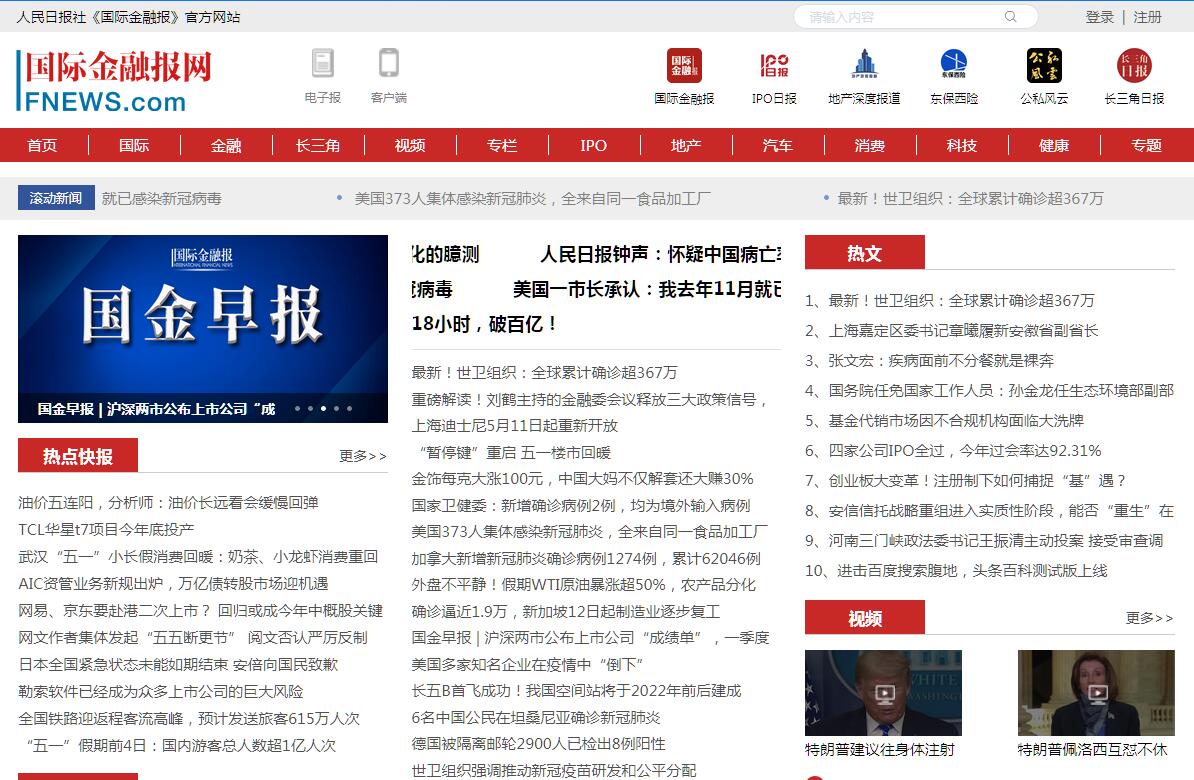Click the 登录 login link
Image resolution: width=1194 pixels, height=780 pixels.
click(x=1099, y=17)
